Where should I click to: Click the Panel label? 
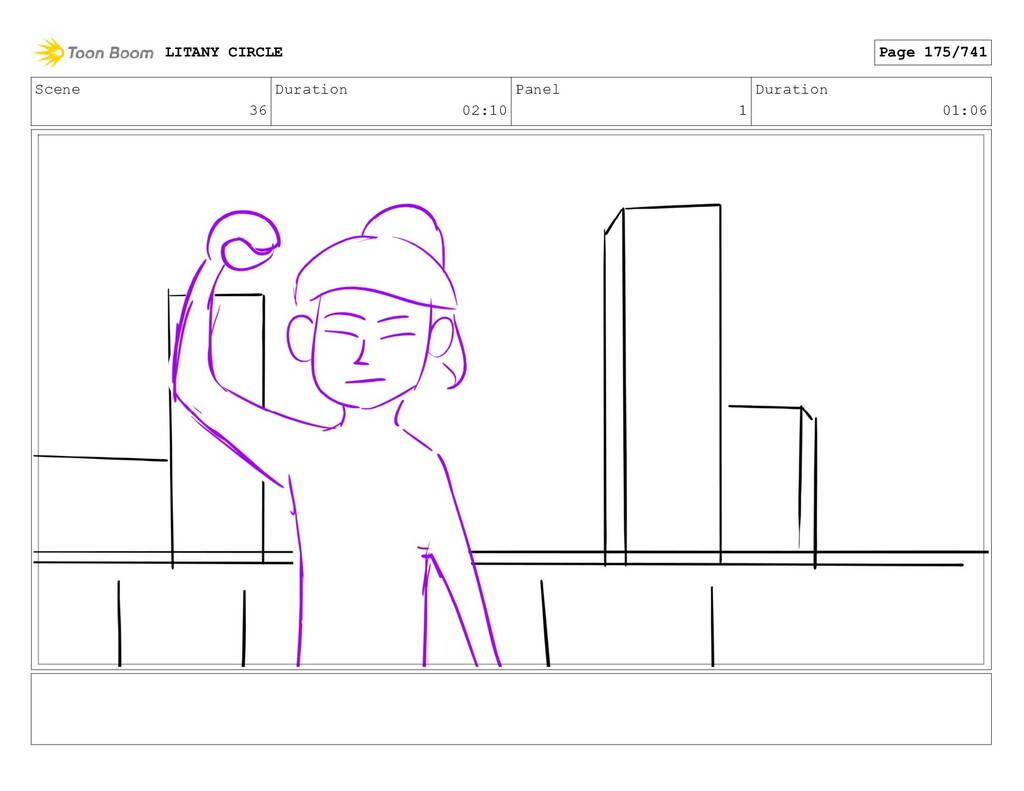[537, 89]
